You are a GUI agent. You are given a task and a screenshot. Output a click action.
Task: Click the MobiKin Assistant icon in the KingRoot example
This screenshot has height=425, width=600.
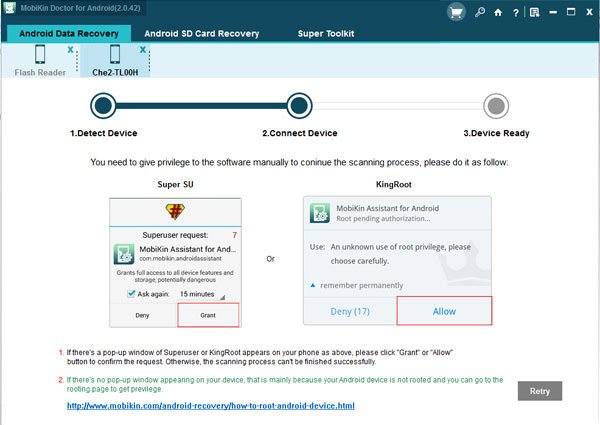(x=320, y=213)
